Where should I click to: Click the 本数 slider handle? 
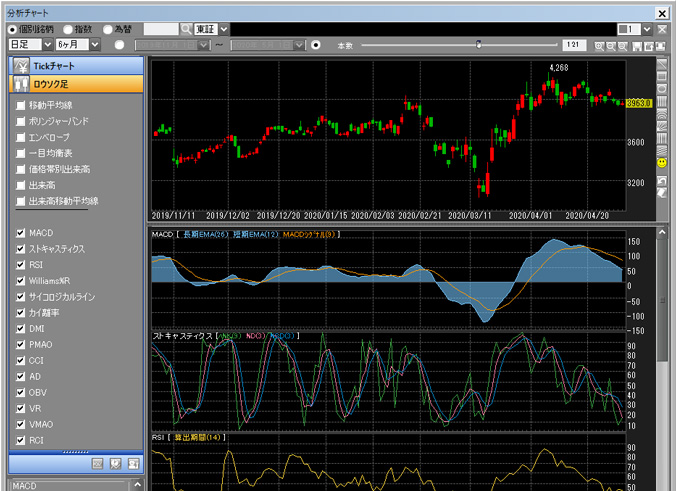pos(479,44)
